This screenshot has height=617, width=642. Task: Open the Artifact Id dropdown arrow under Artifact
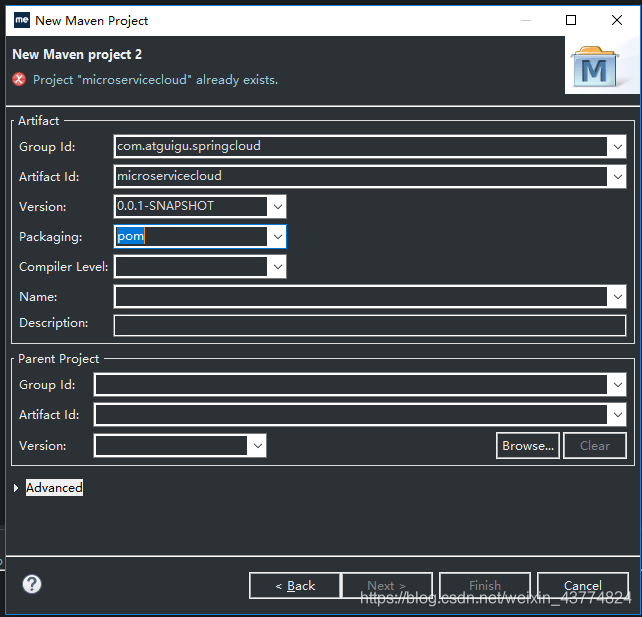click(x=617, y=176)
